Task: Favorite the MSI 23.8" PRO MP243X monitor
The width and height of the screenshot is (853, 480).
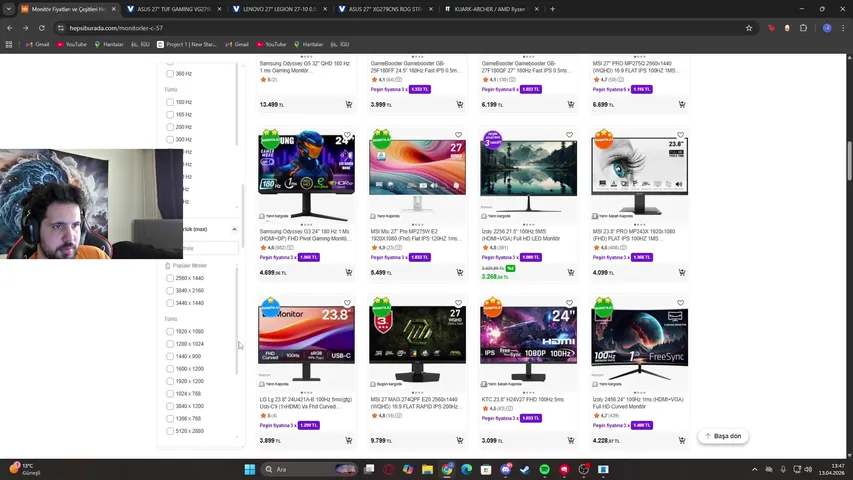Action: point(680,135)
